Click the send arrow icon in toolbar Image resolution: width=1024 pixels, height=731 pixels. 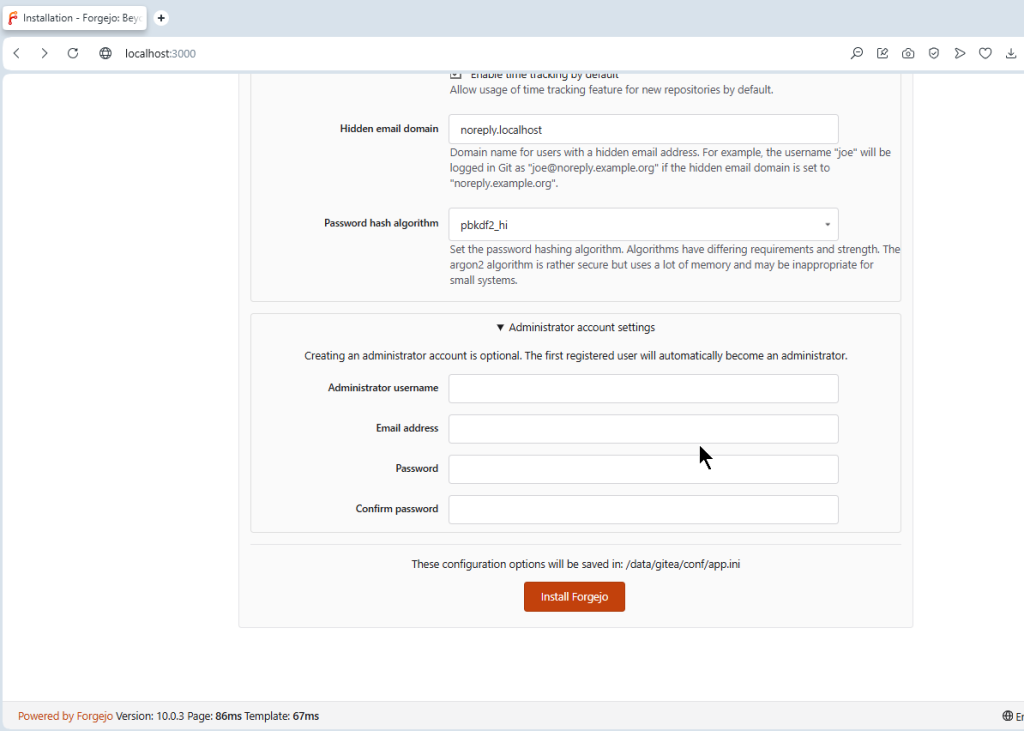point(960,54)
